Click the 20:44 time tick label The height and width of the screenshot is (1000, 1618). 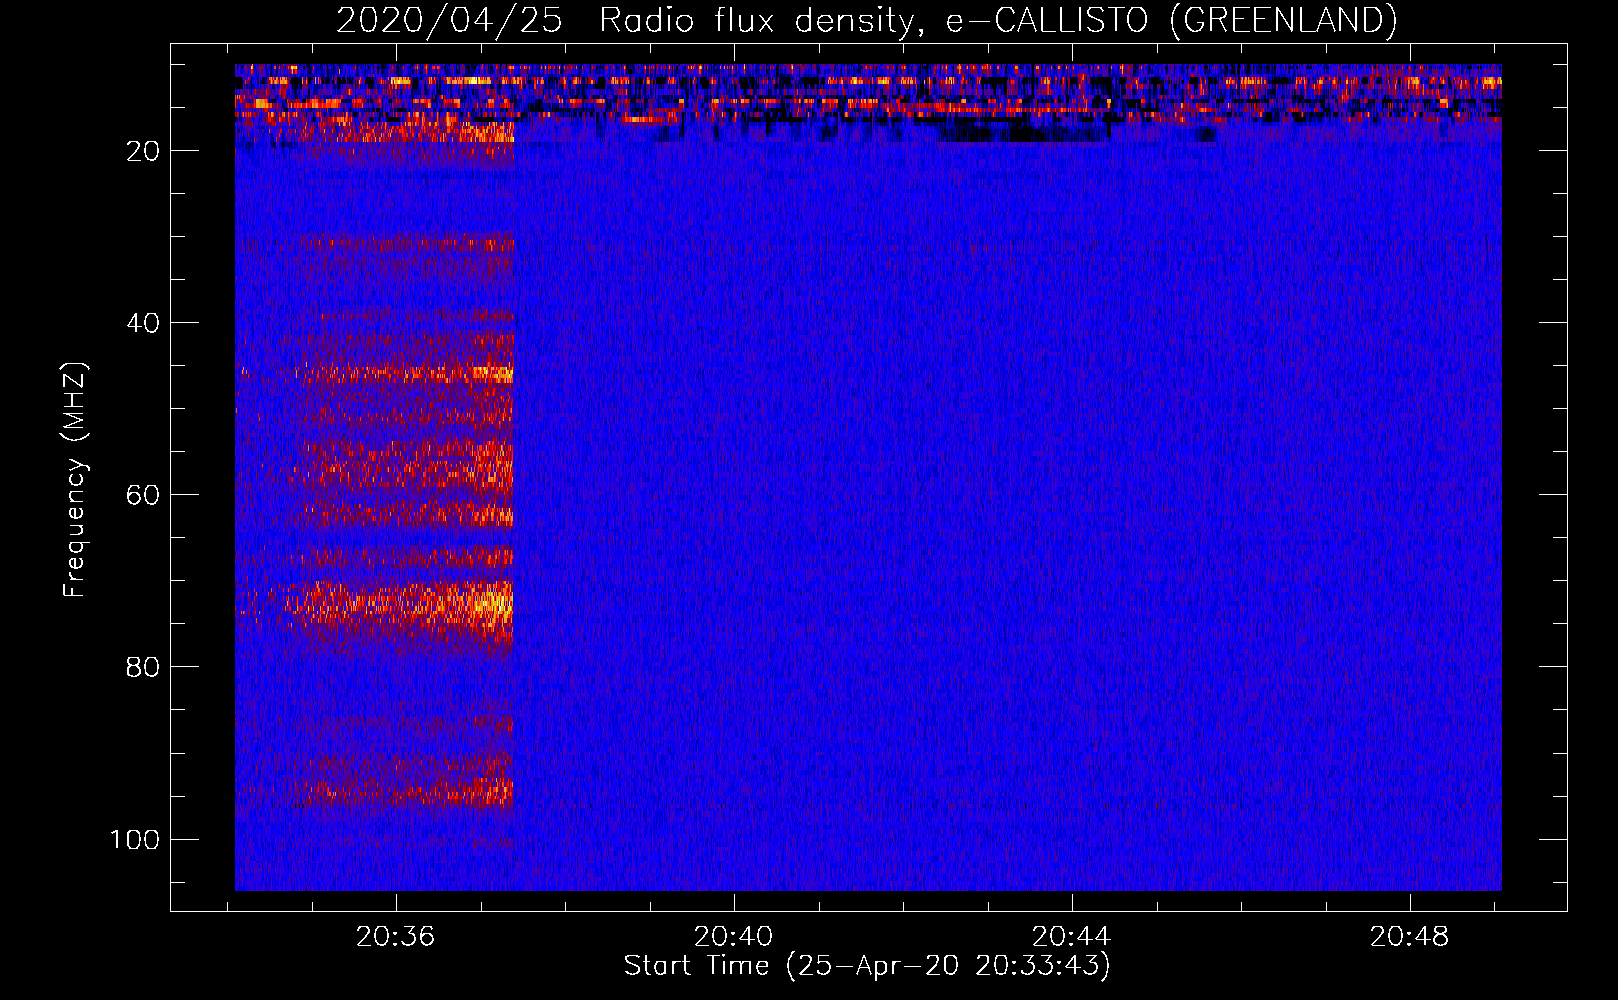(x=1071, y=937)
